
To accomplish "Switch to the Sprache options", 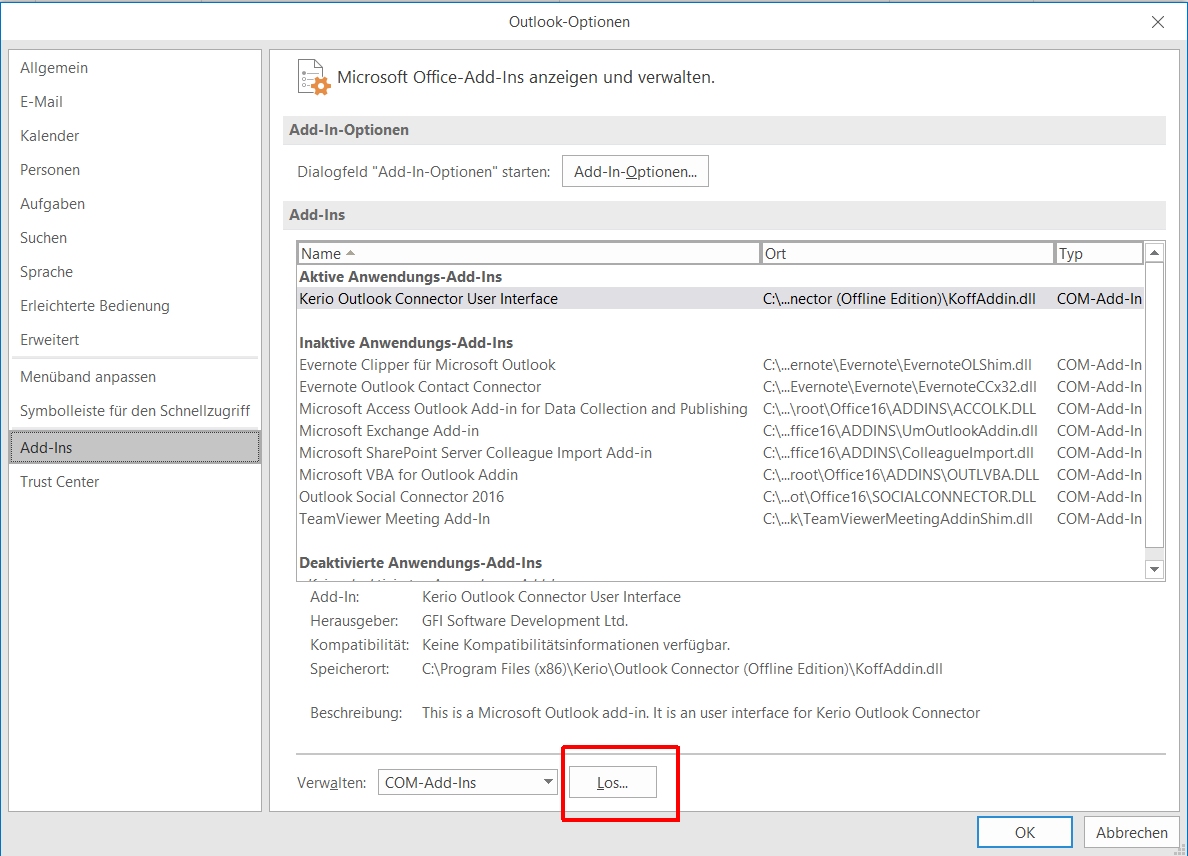I will coord(135,272).
